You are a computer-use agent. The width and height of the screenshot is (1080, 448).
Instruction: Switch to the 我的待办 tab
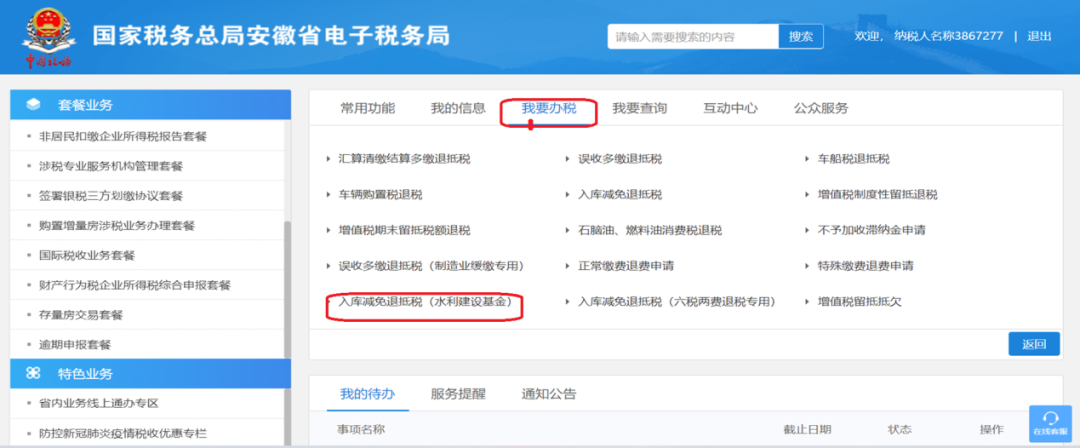coord(368,394)
